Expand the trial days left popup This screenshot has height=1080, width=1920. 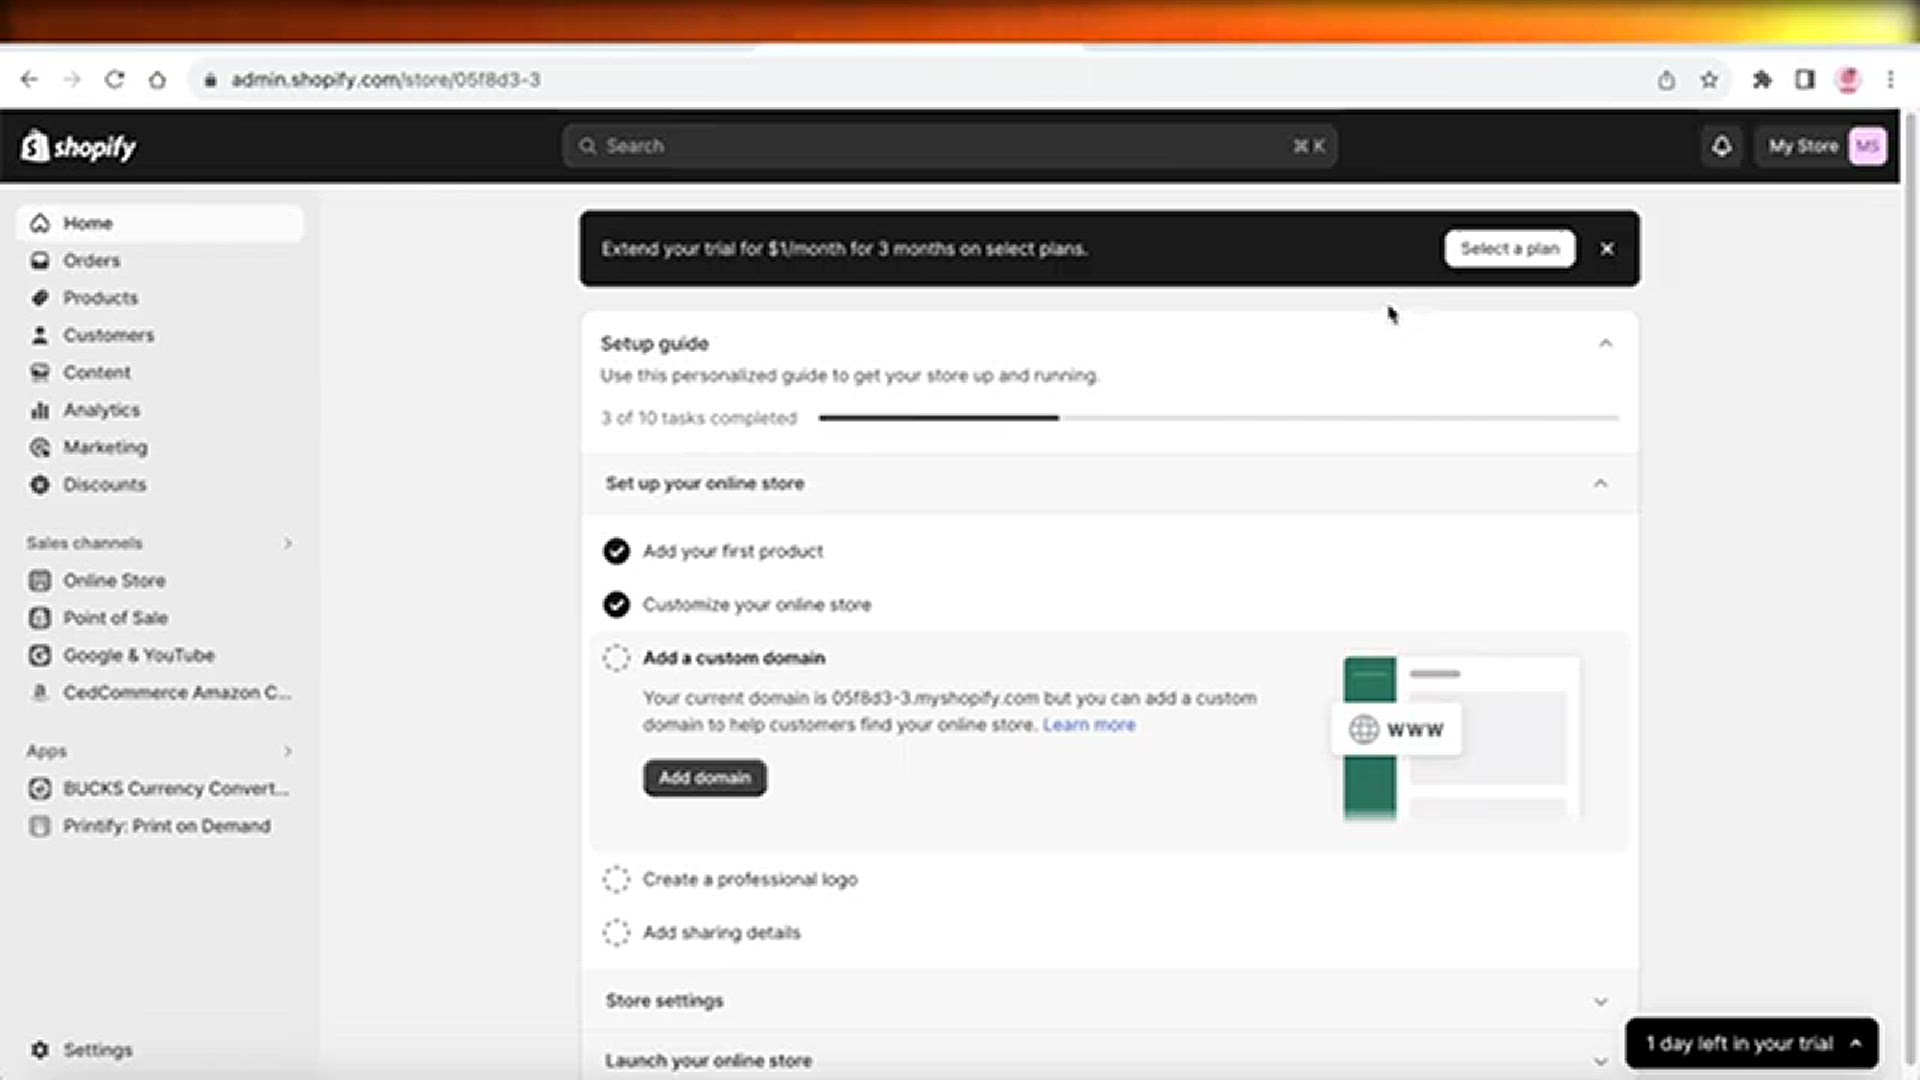[x=1752, y=1044]
